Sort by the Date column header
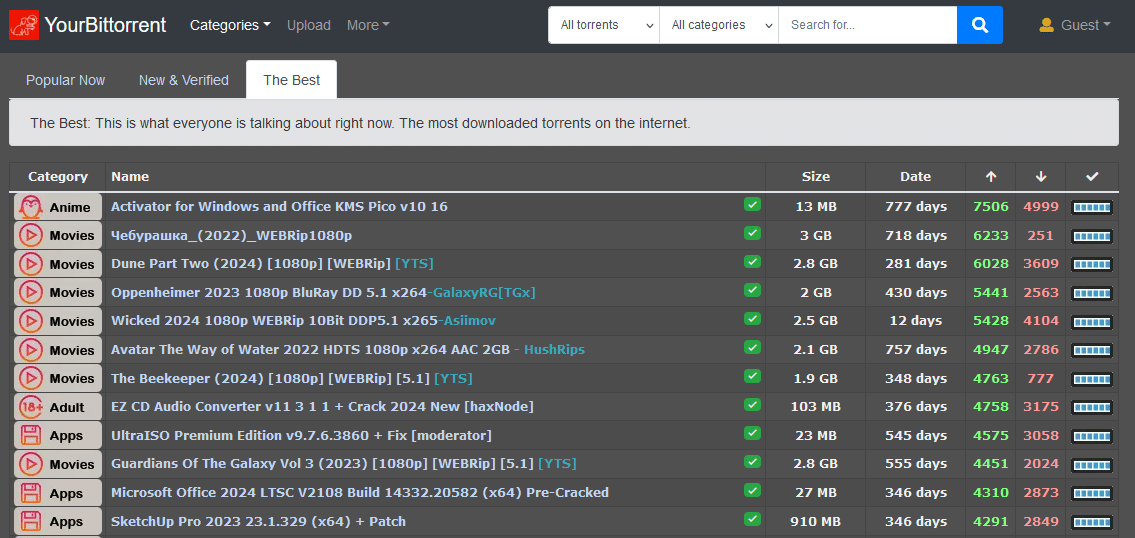1135x538 pixels. point(916,177)
